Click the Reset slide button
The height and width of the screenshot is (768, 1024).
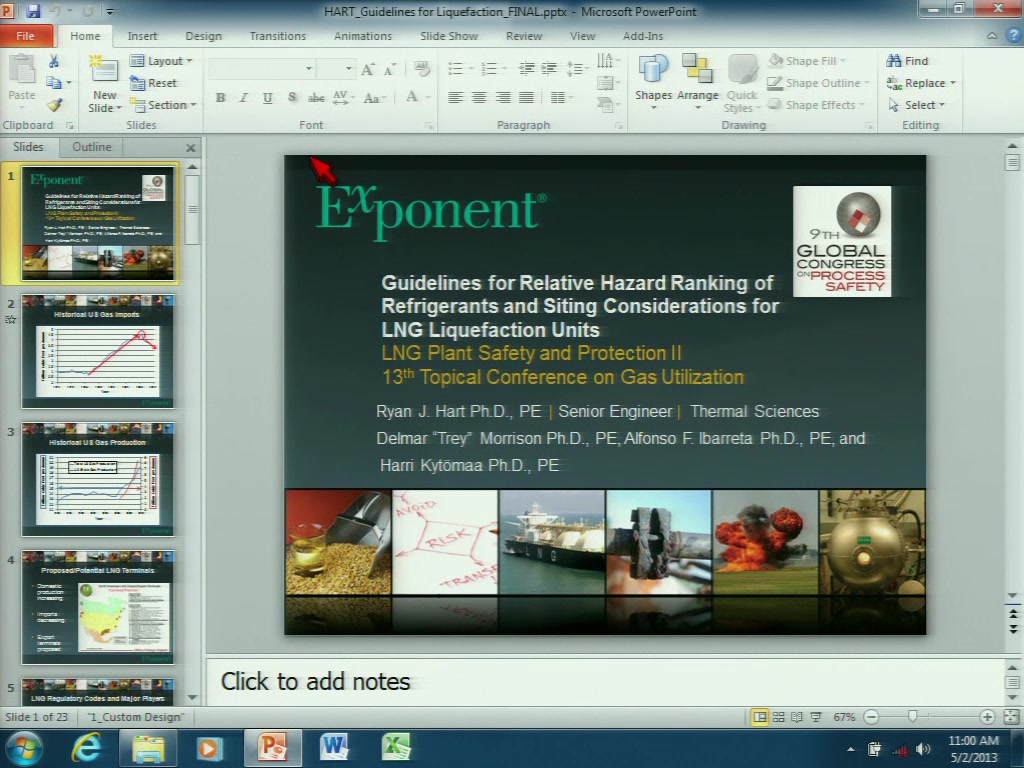click(x=153, y=83)
